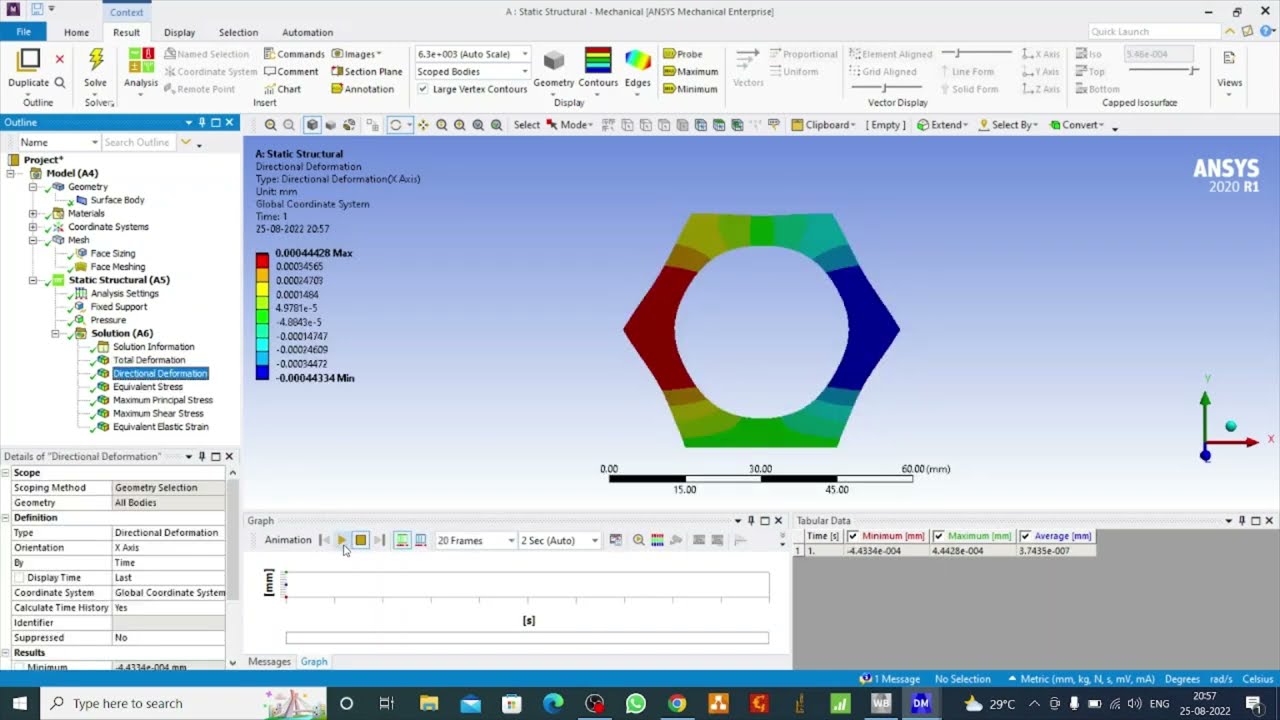The image size is (1280, 720).
Task: Open the Views ribbon icon
Action: [x=1229, y=60]
